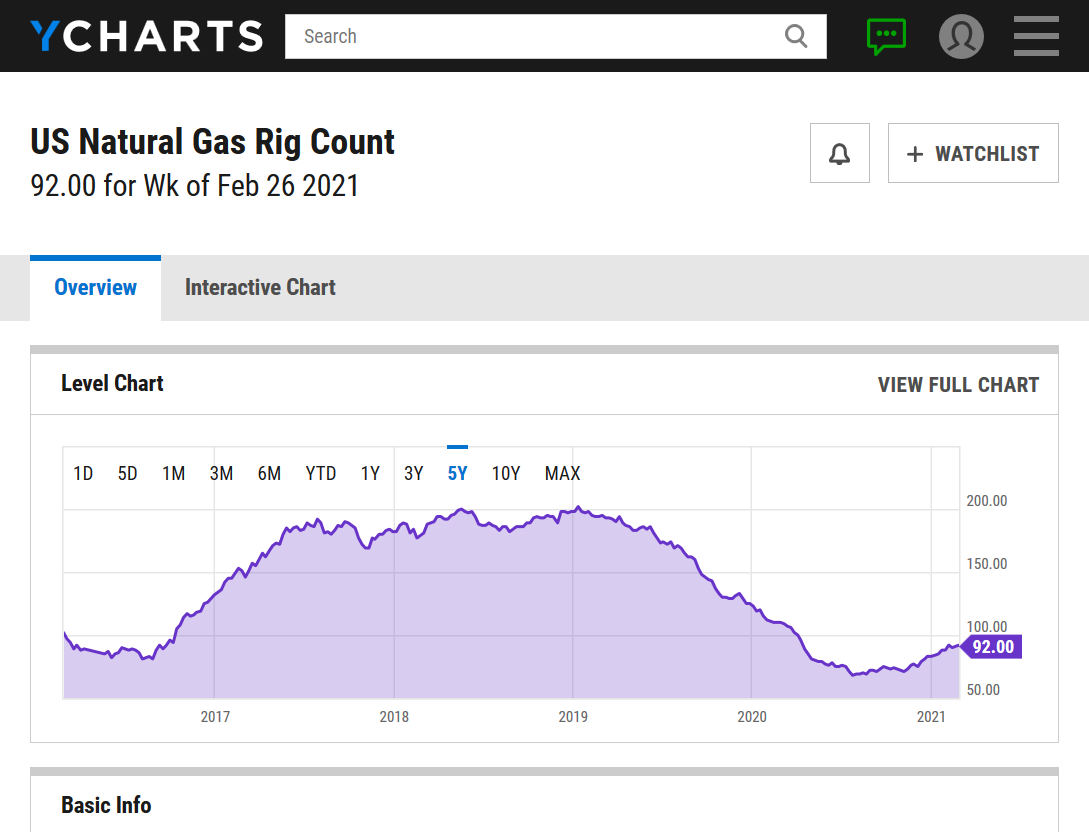Open the hamburger menu

(x=1036, y=36)
